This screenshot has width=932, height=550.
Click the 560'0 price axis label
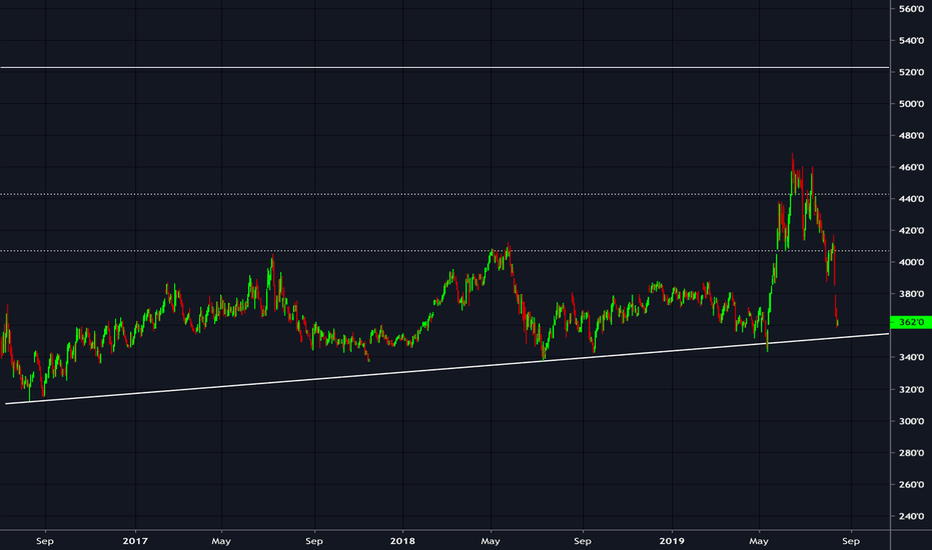pos(912,9)
